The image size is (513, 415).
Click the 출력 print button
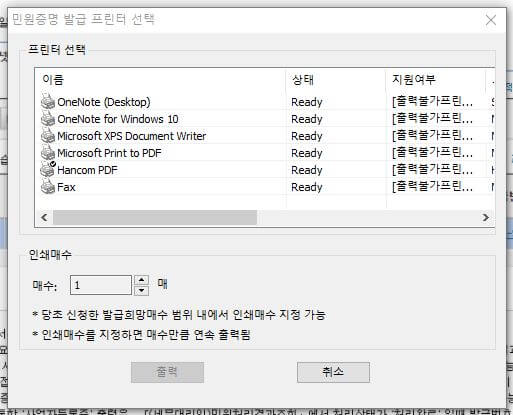167,372
